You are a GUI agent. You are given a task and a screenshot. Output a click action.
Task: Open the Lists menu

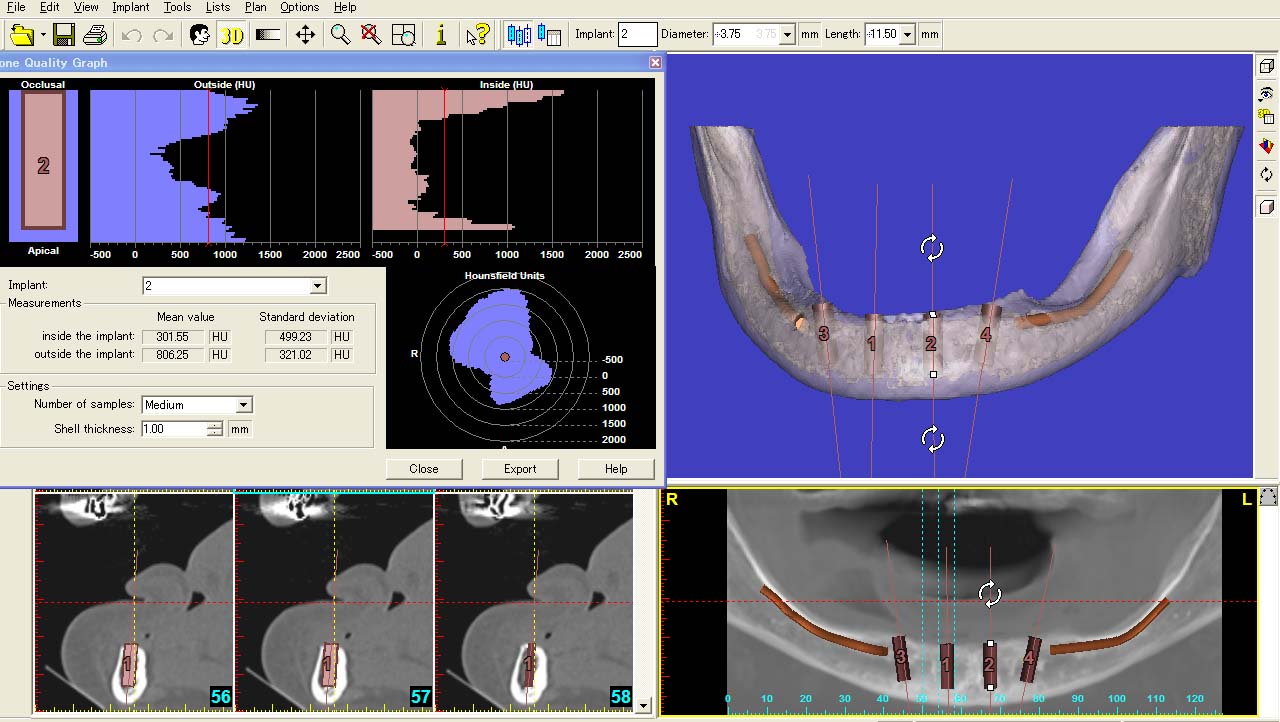(x=218, y=7)
